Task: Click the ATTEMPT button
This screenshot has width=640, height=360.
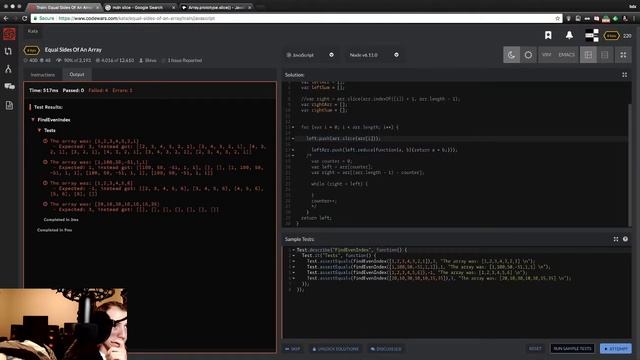Action: [x=616, y=349]
